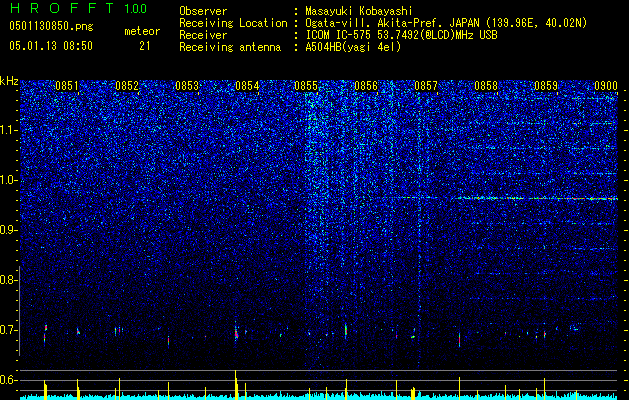Click the tallest yellow power spike below 0854
This screenshot has width=629, height=400.
(235, 384)
